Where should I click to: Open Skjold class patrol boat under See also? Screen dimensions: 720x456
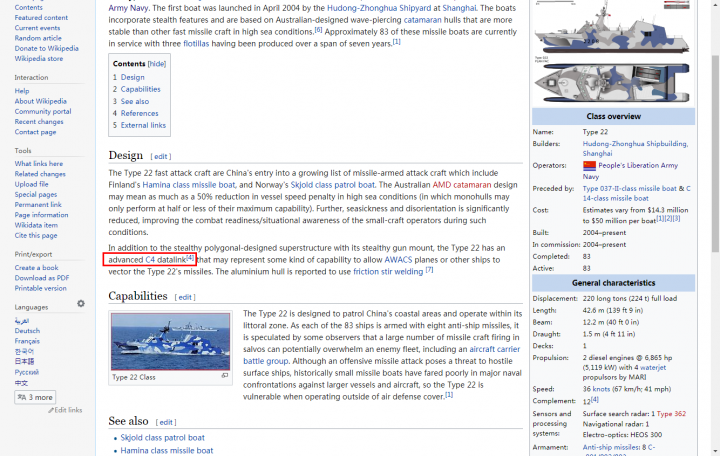(x=163, y=438)
